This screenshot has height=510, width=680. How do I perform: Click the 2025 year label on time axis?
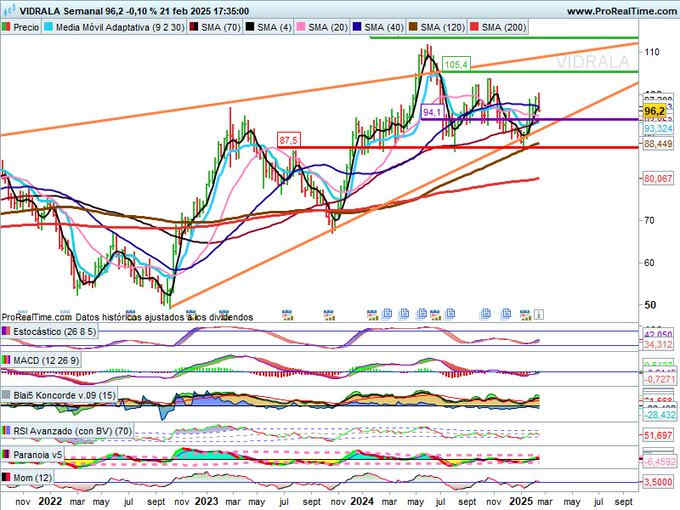point(521,501)
